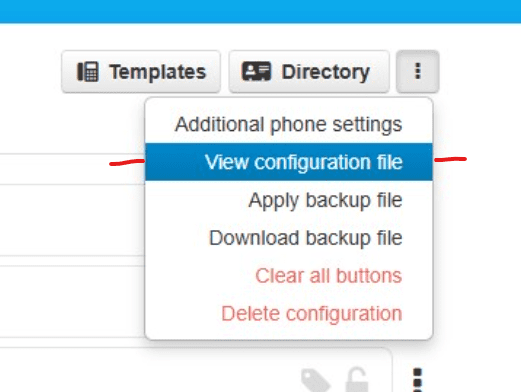Open the Directory button by its label
521x392 pixels.
coord(326,72)
